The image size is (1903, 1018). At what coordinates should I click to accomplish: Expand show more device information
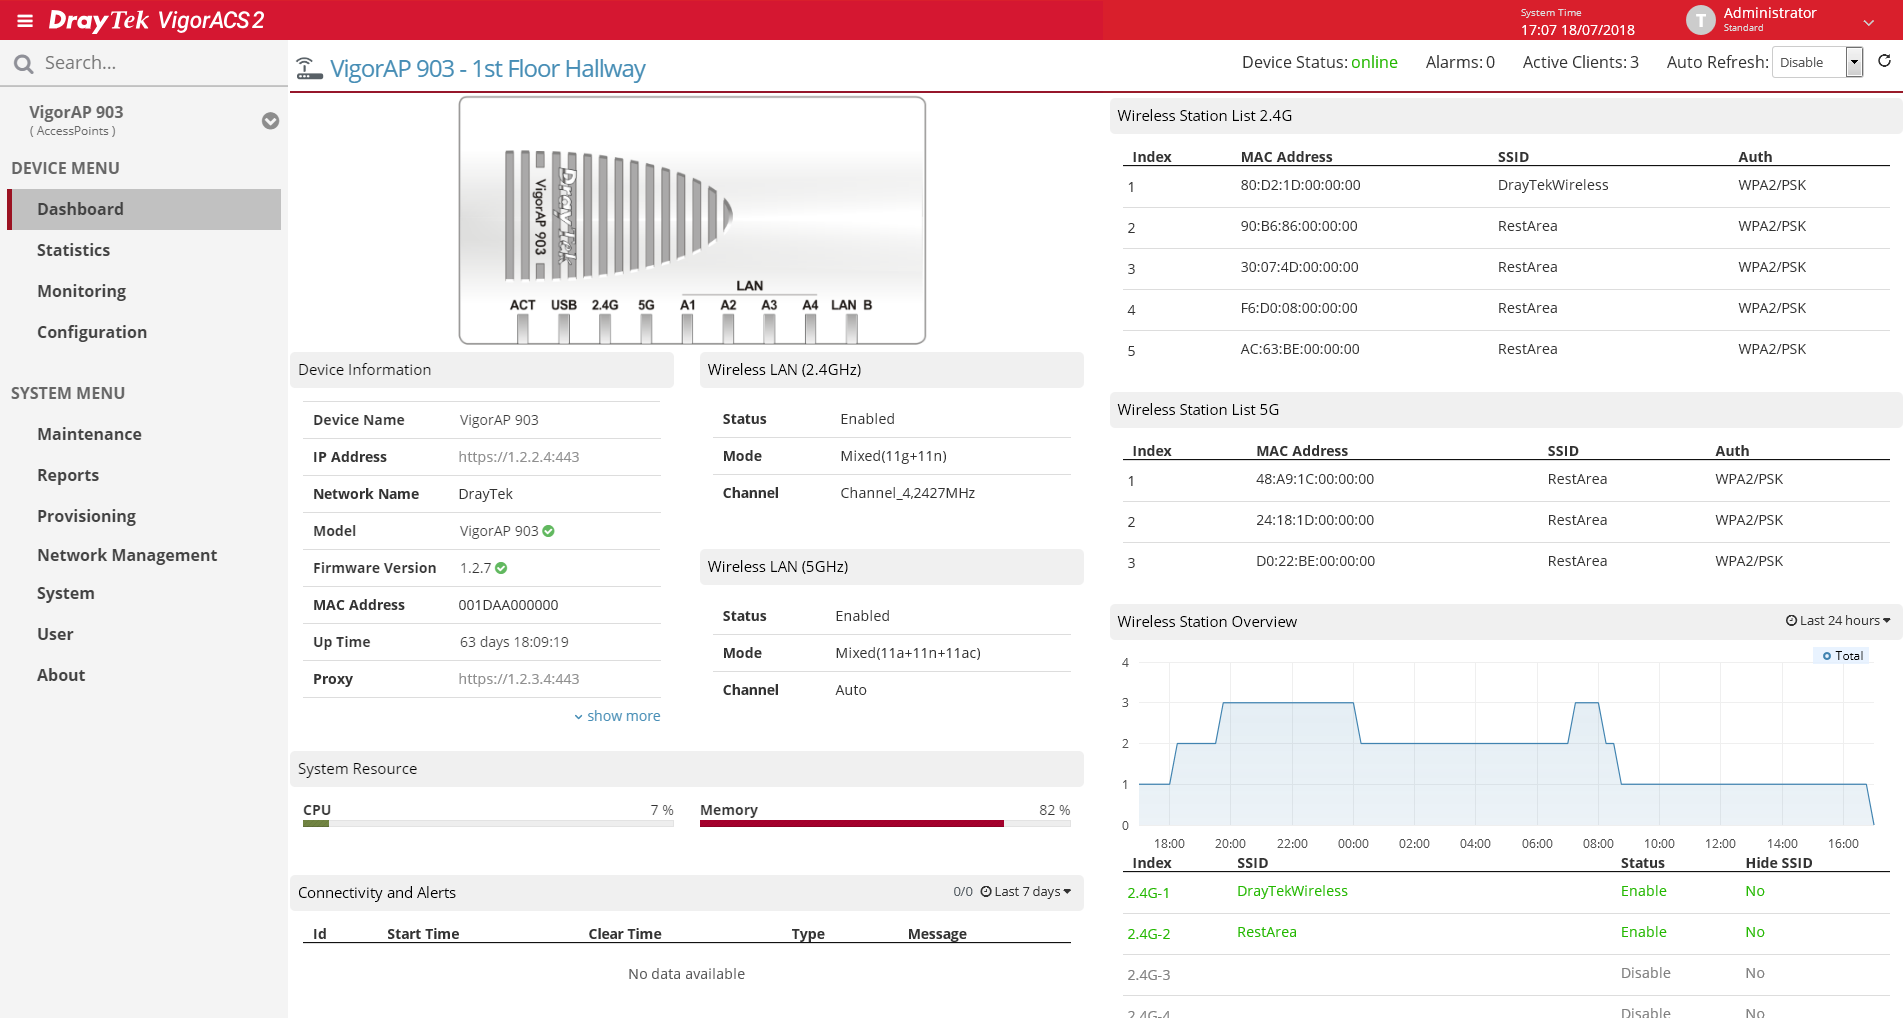617,716
